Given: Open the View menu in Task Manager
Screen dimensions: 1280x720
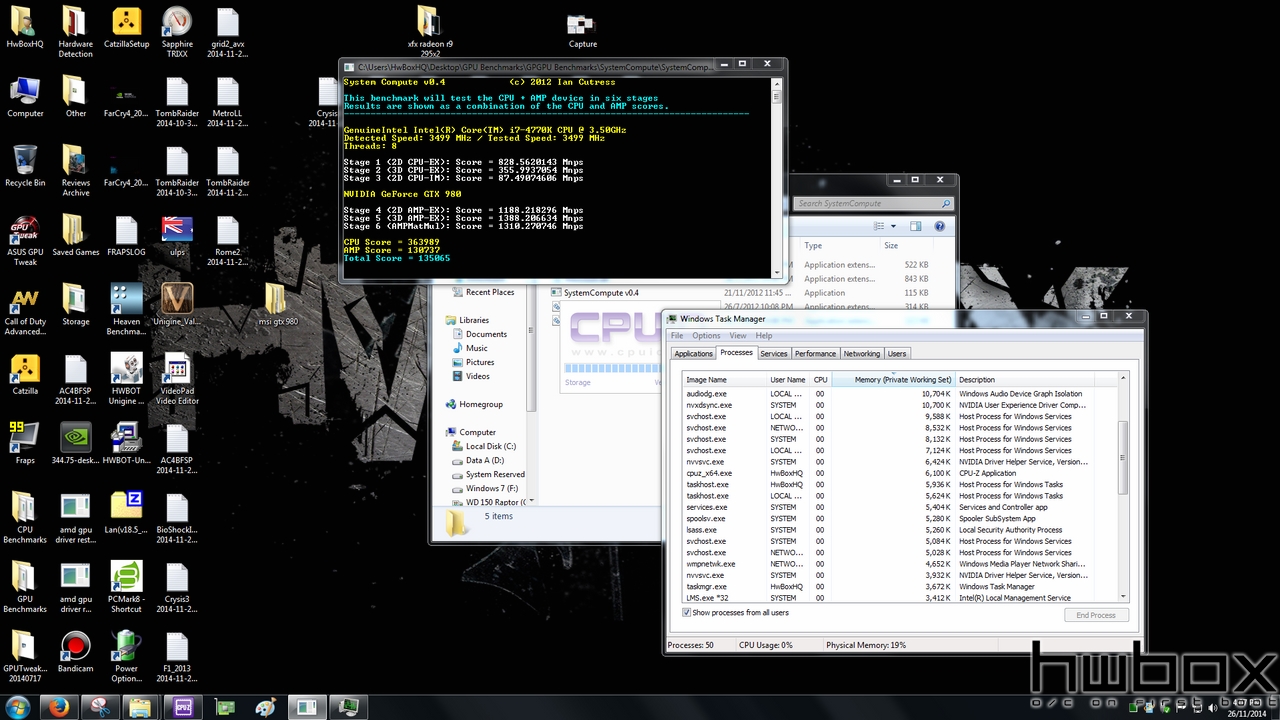Looking at the screenshot, I should tap(737, 336).
